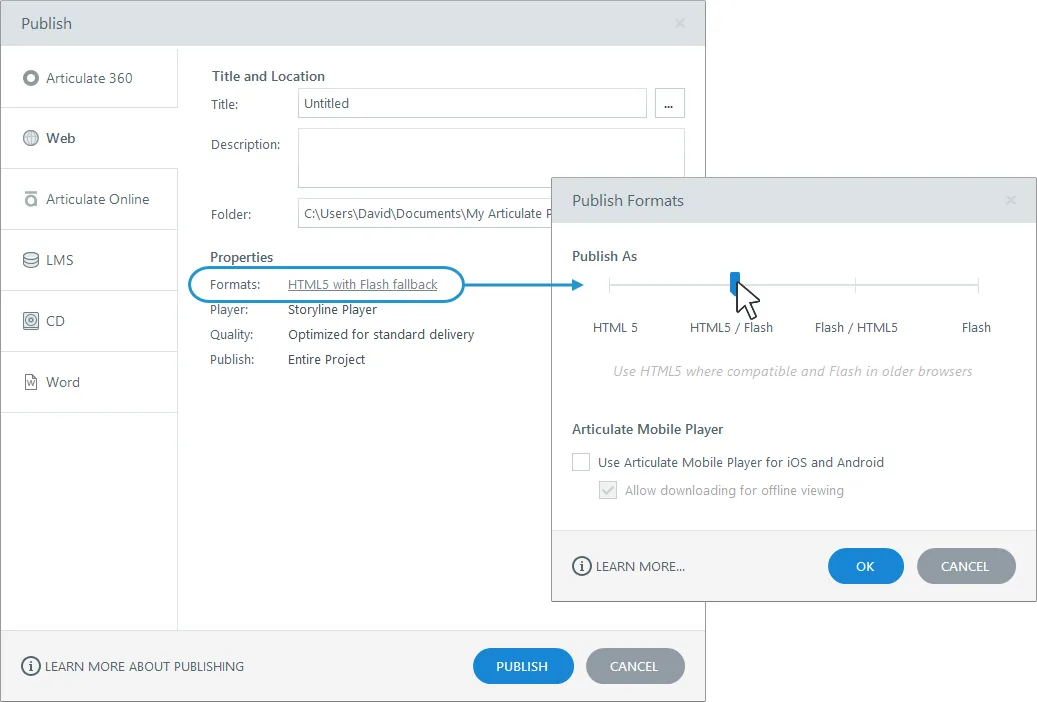Image resolution: width=1037 pixels, height=702 pixels.
Task: Open the Learn More link in Publish Formats
Action: click(640, 566)
